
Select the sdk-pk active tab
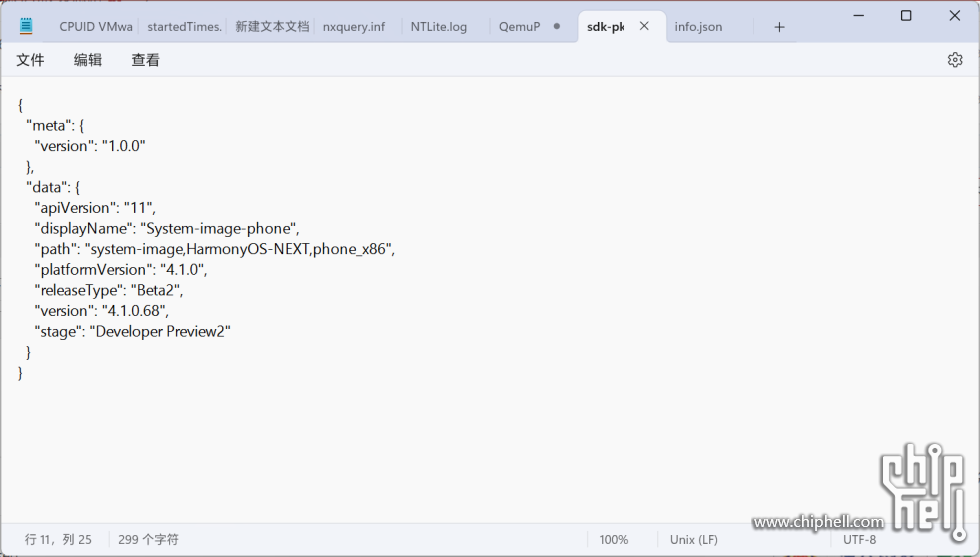[605, 27]
